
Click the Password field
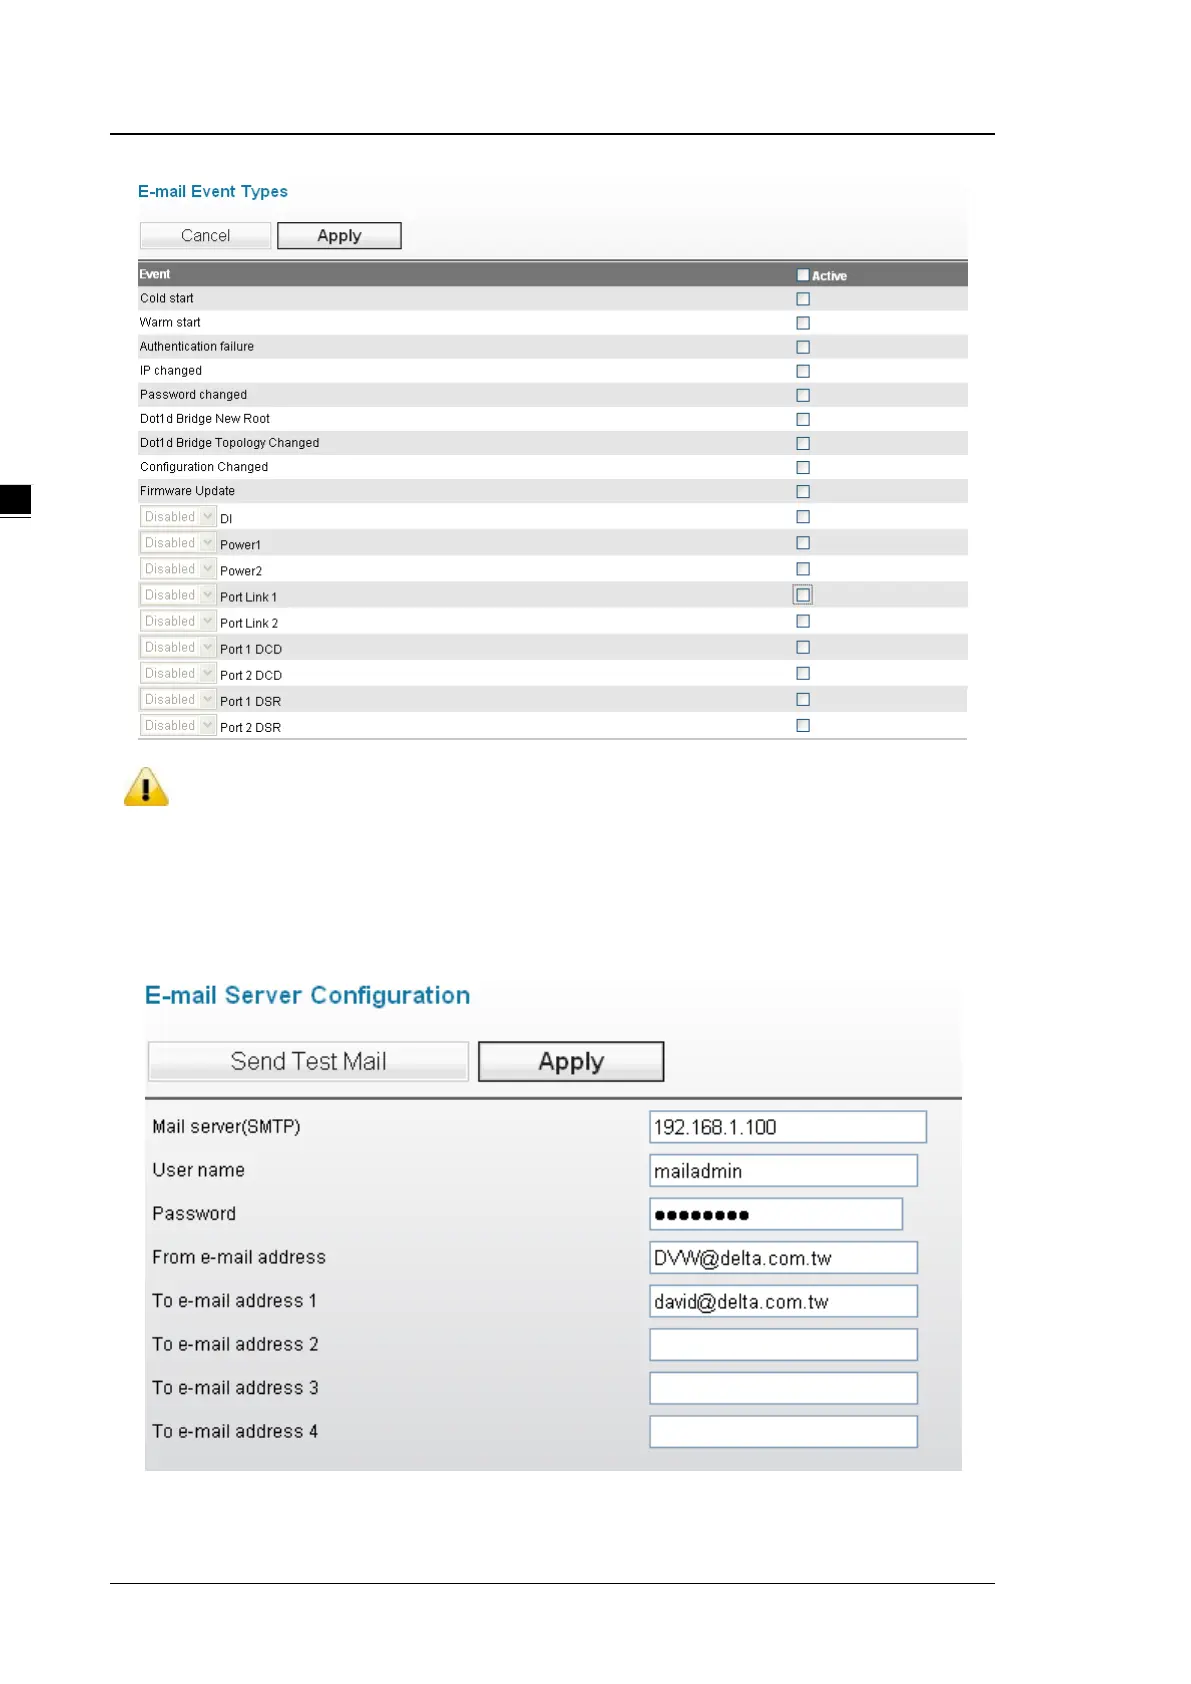tap(776, 1214)
